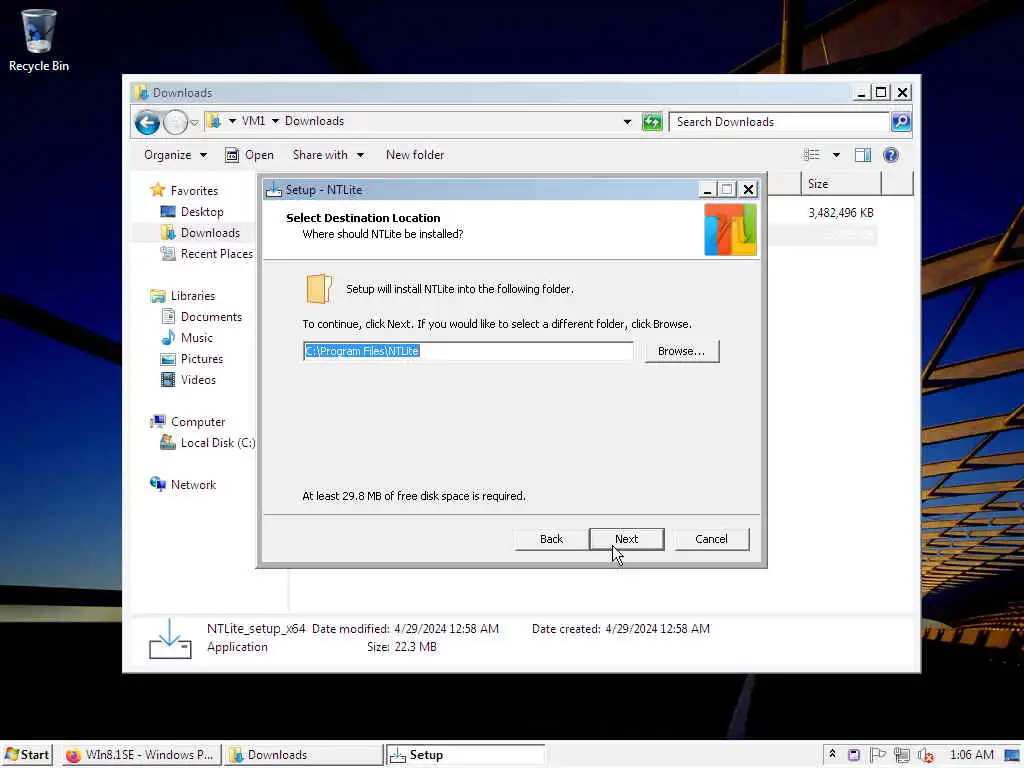Select VM1 in the address breadcrumb
This screenshot has height=768, width=1024.
coord(253,121)
